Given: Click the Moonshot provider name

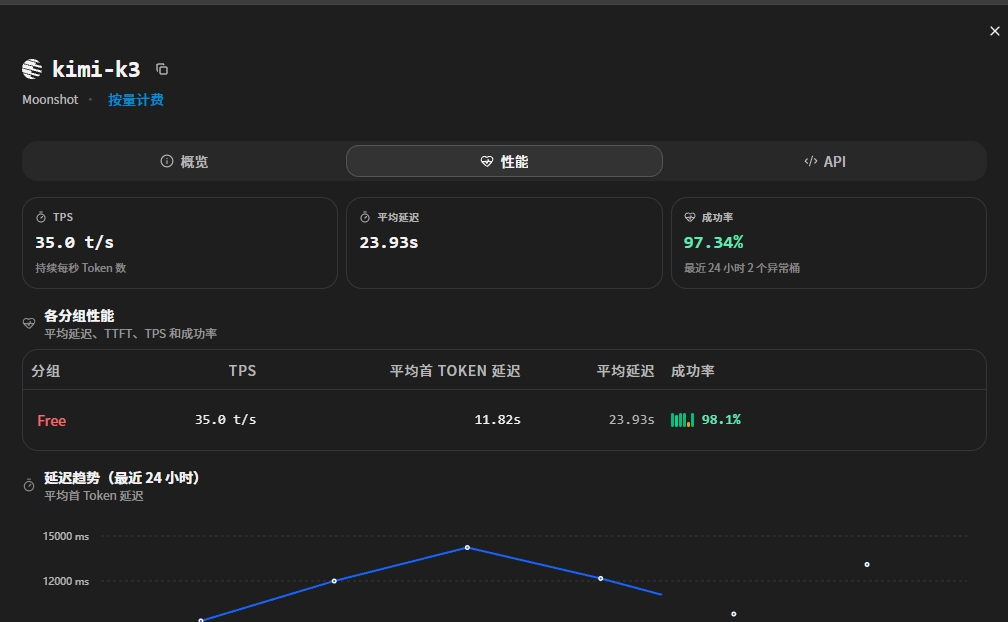Looking at the screenshot, I should click(50, 100).
